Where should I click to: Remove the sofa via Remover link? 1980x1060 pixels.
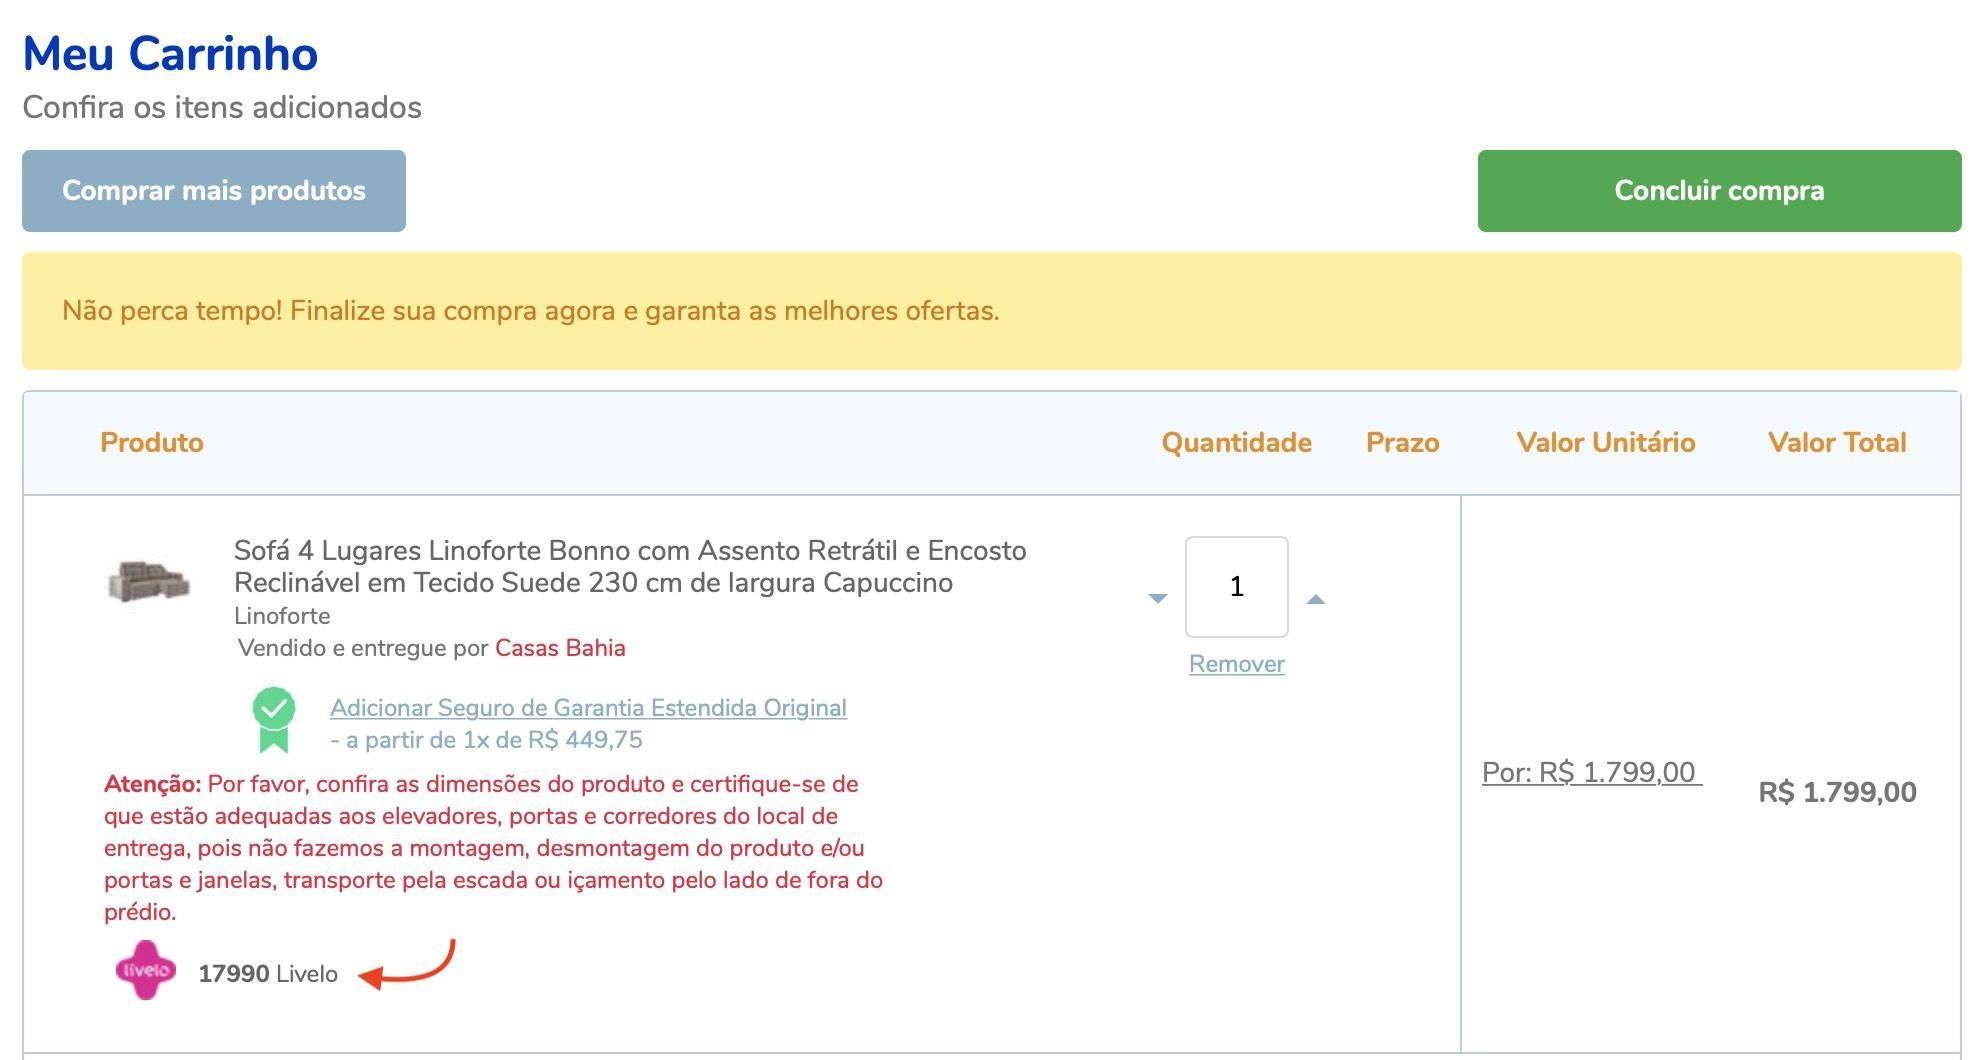click(1237, 664)
